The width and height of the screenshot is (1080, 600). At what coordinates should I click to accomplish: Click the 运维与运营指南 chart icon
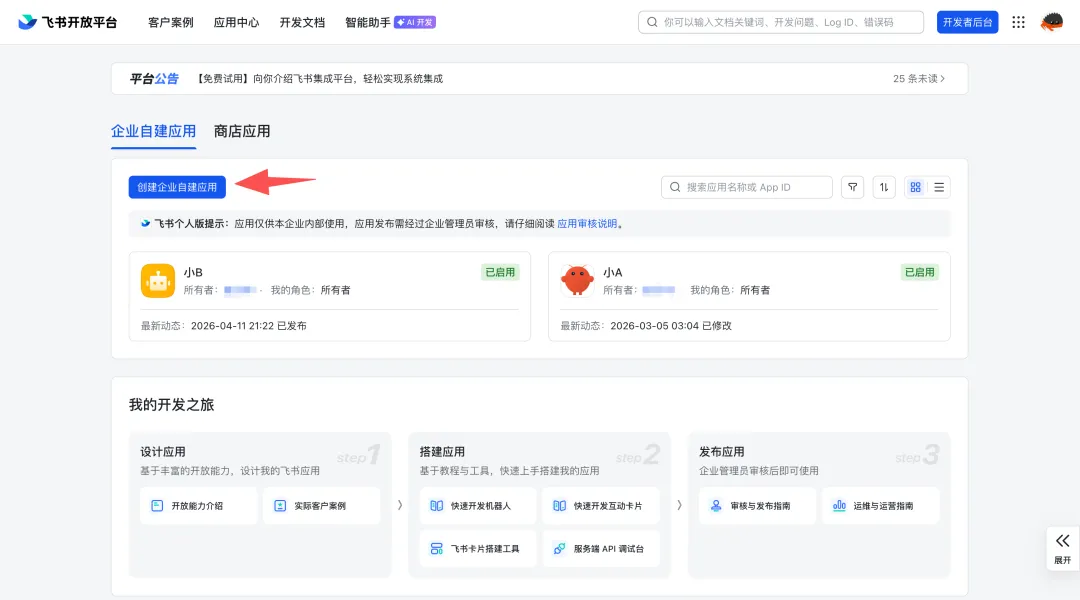(839, 506)
